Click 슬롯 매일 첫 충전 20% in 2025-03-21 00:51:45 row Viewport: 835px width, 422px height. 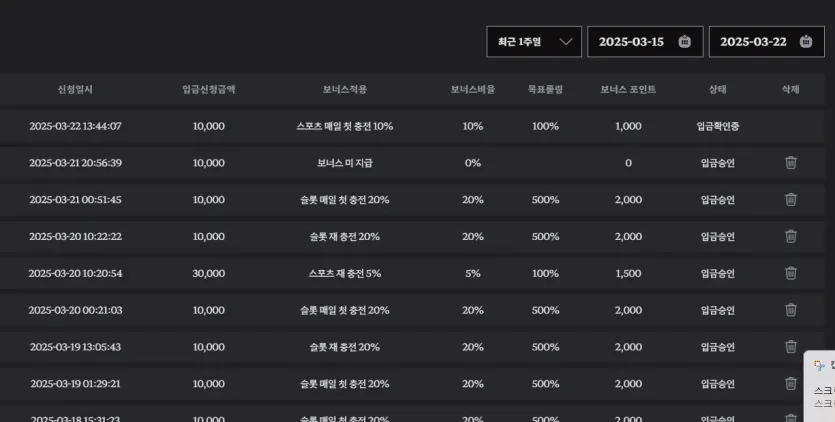(x=345, y=200)
